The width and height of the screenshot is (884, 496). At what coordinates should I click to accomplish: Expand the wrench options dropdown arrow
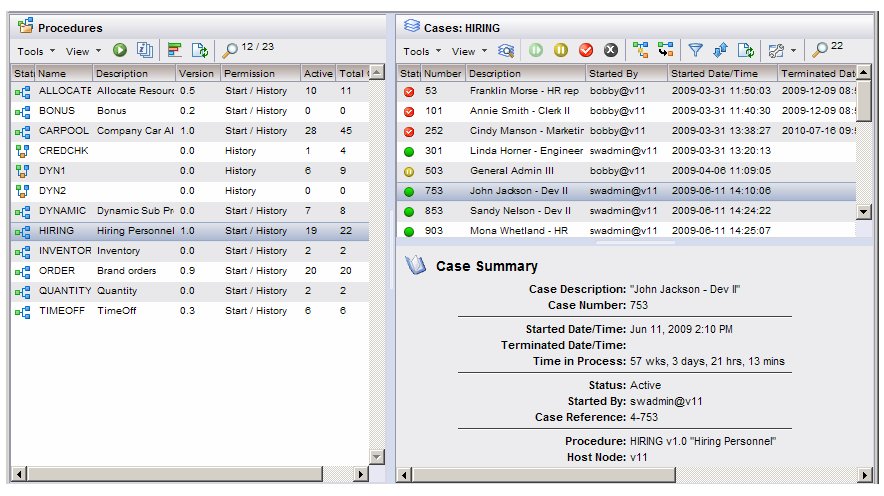(793, 51)
